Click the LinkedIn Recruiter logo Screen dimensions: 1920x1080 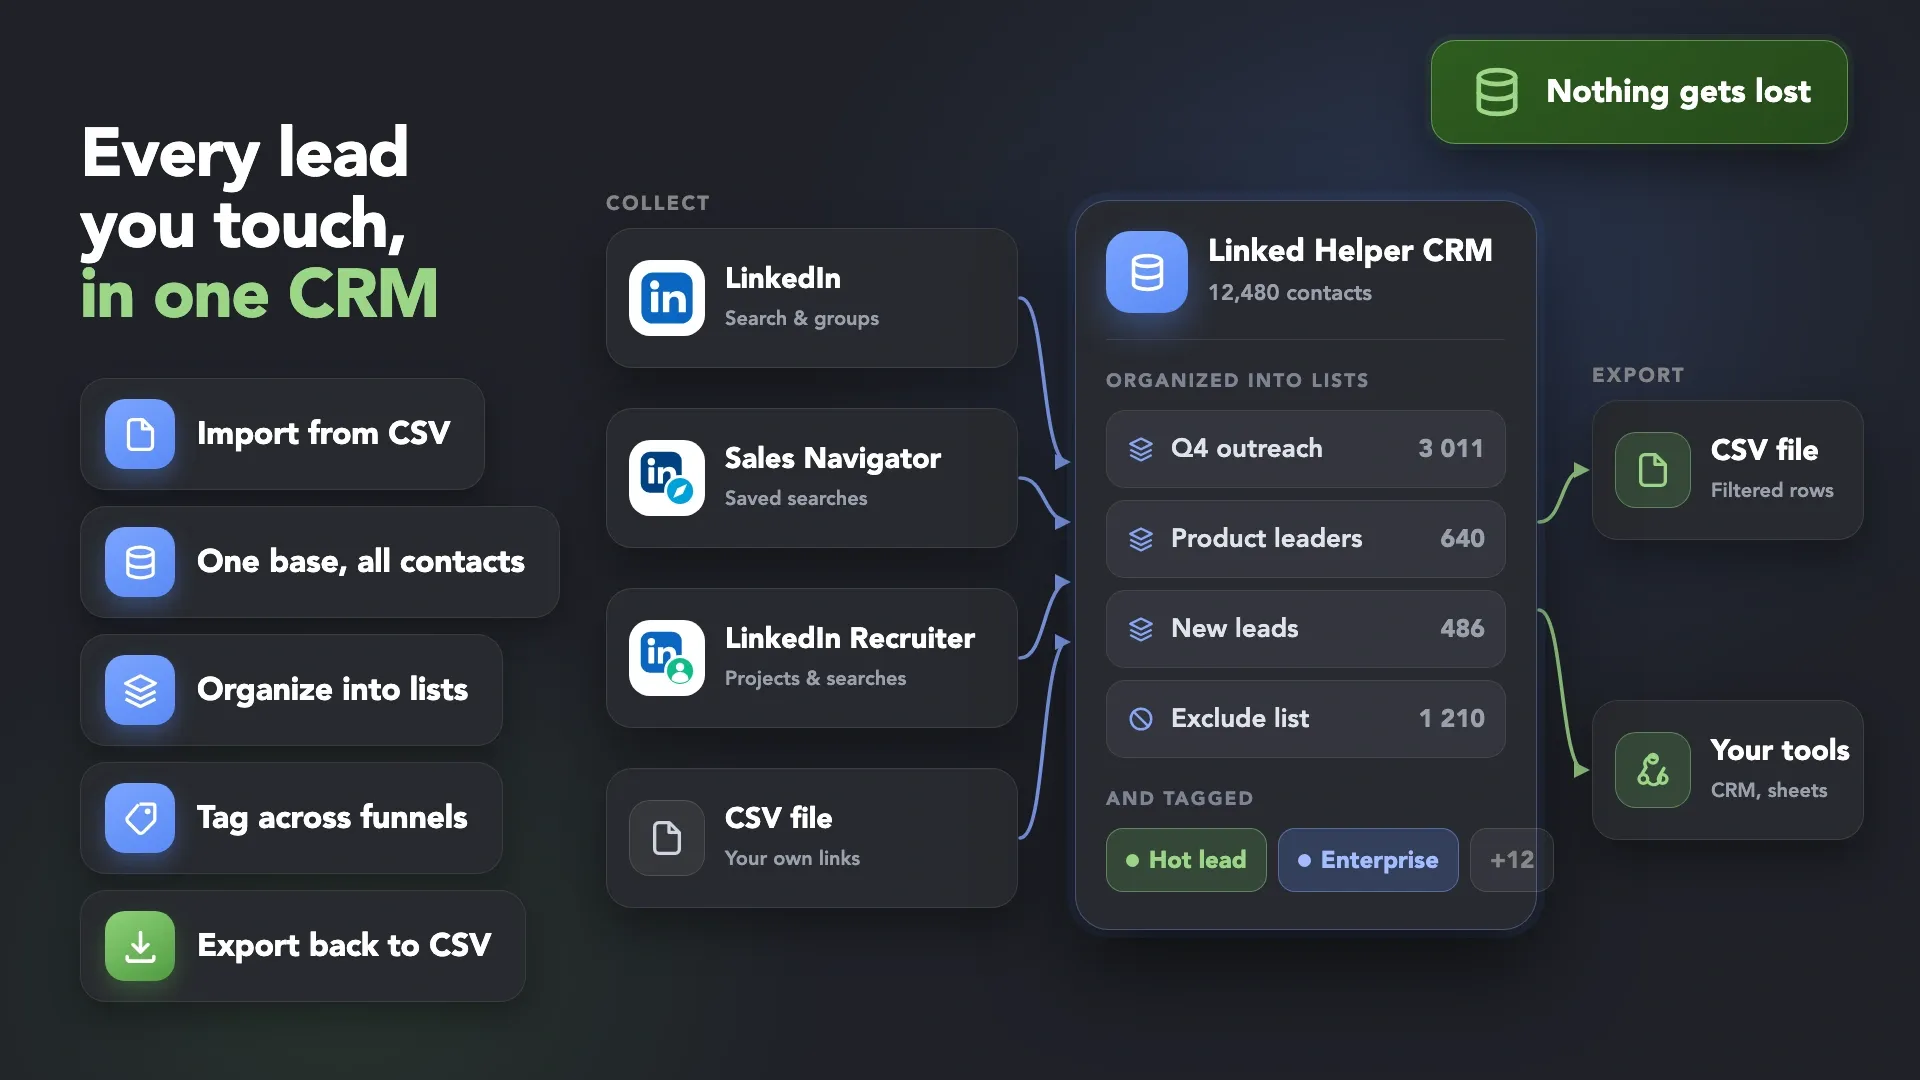click(x=667, y=658)
